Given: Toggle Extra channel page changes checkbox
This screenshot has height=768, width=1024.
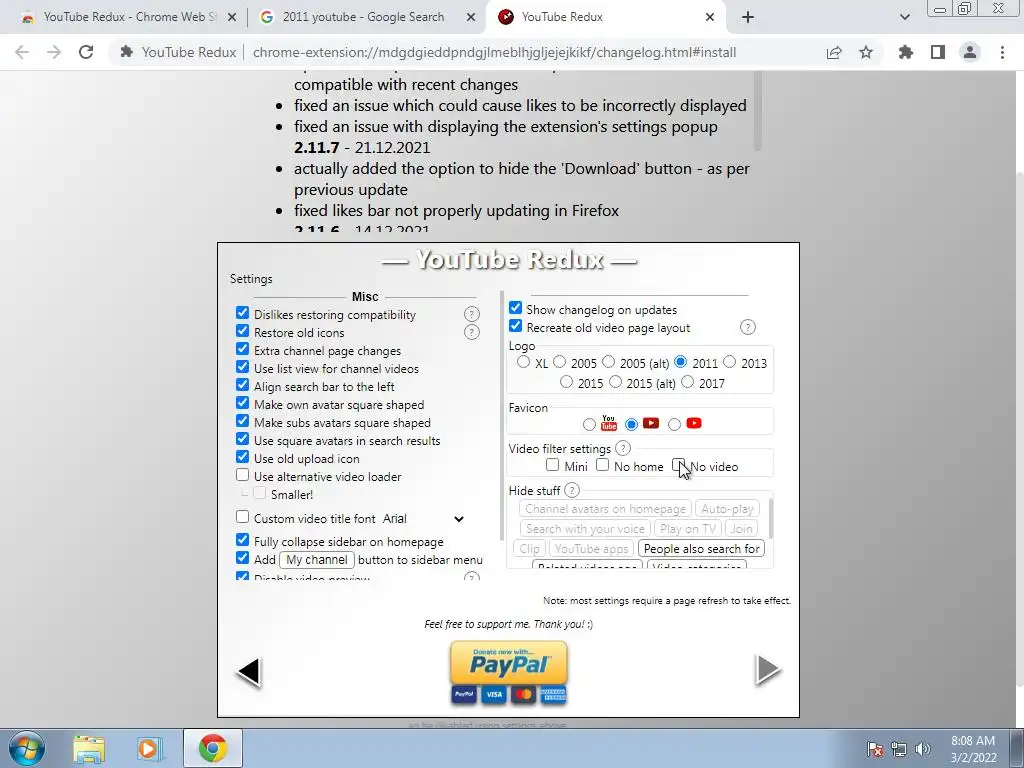Looking at the screenshot, I should tap(242, 349).
